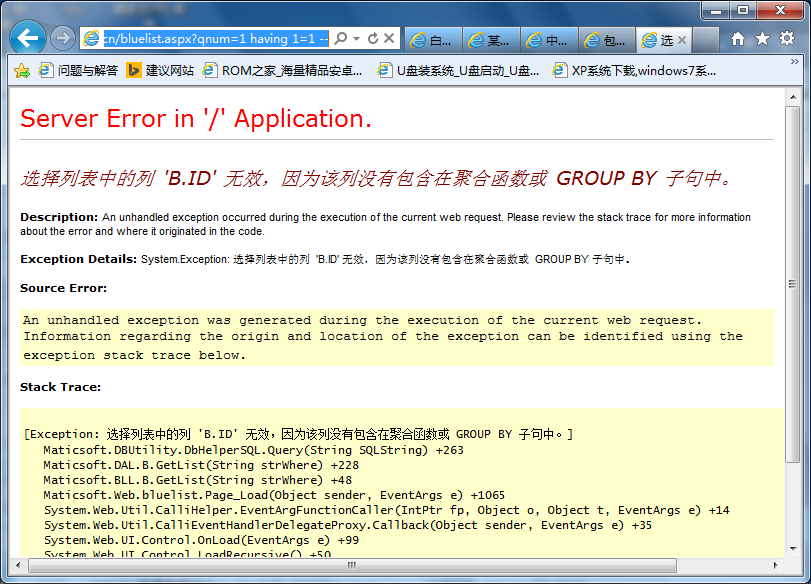Click horizontal scrollbar left arrow
811x584 pixels.
coord(18,565)
